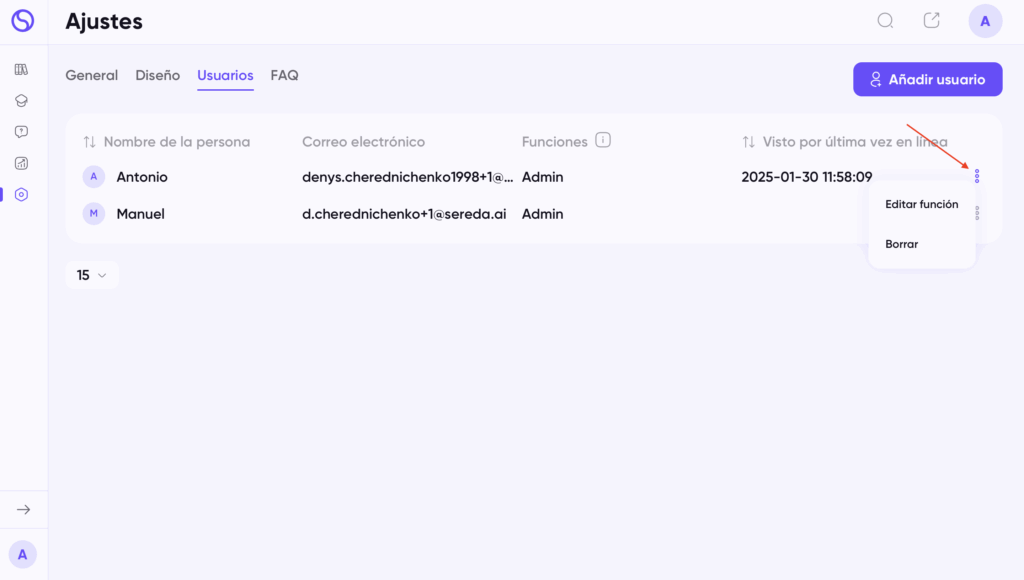Click the Añadir usuario button
Viewport: 1024px width, 580px height.
(x=927, y=79)
